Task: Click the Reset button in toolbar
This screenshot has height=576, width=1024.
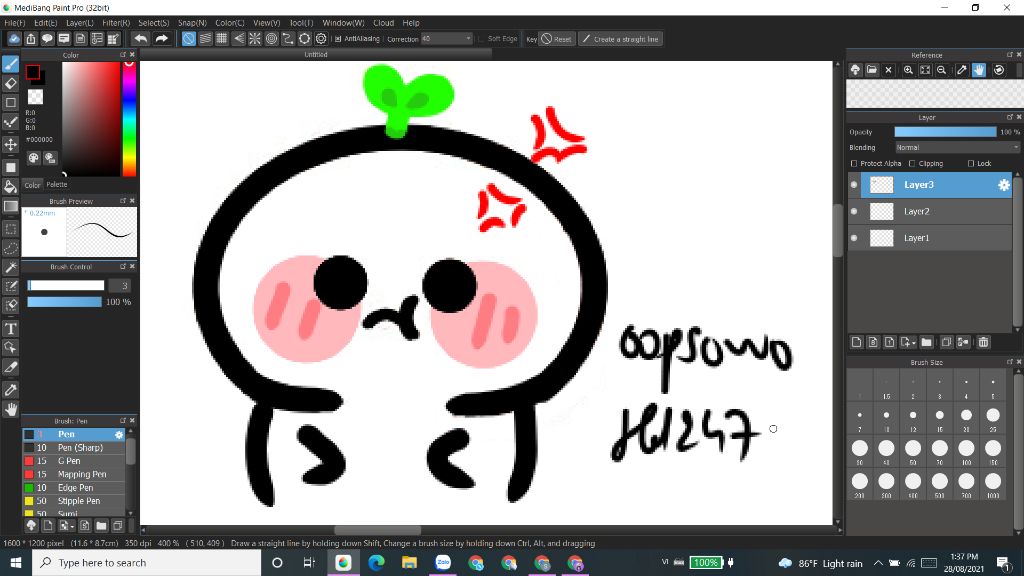Action: click(556, 39)
